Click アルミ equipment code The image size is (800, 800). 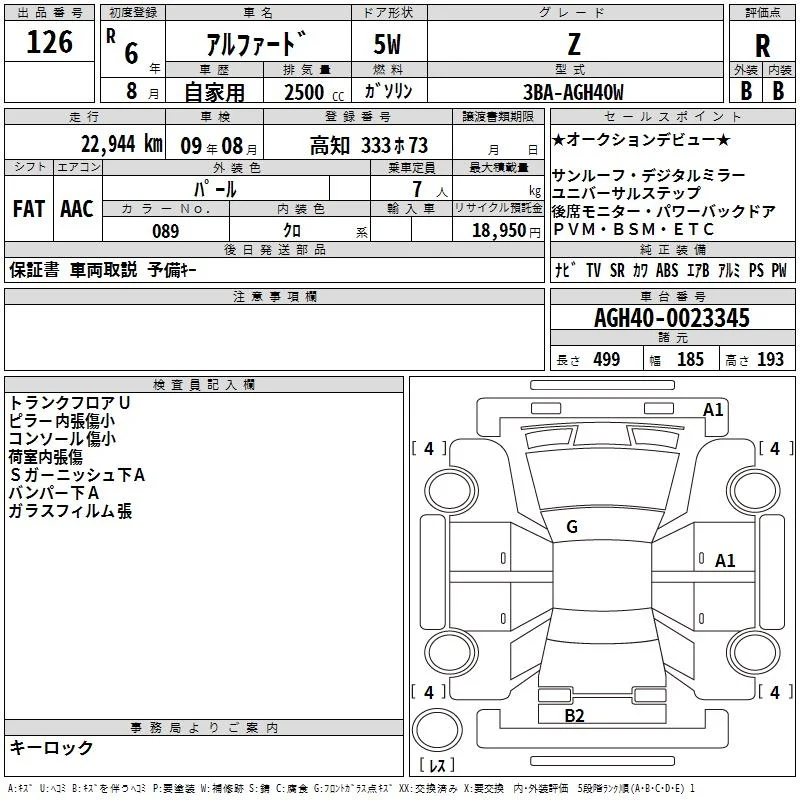[x=729, y=270]
